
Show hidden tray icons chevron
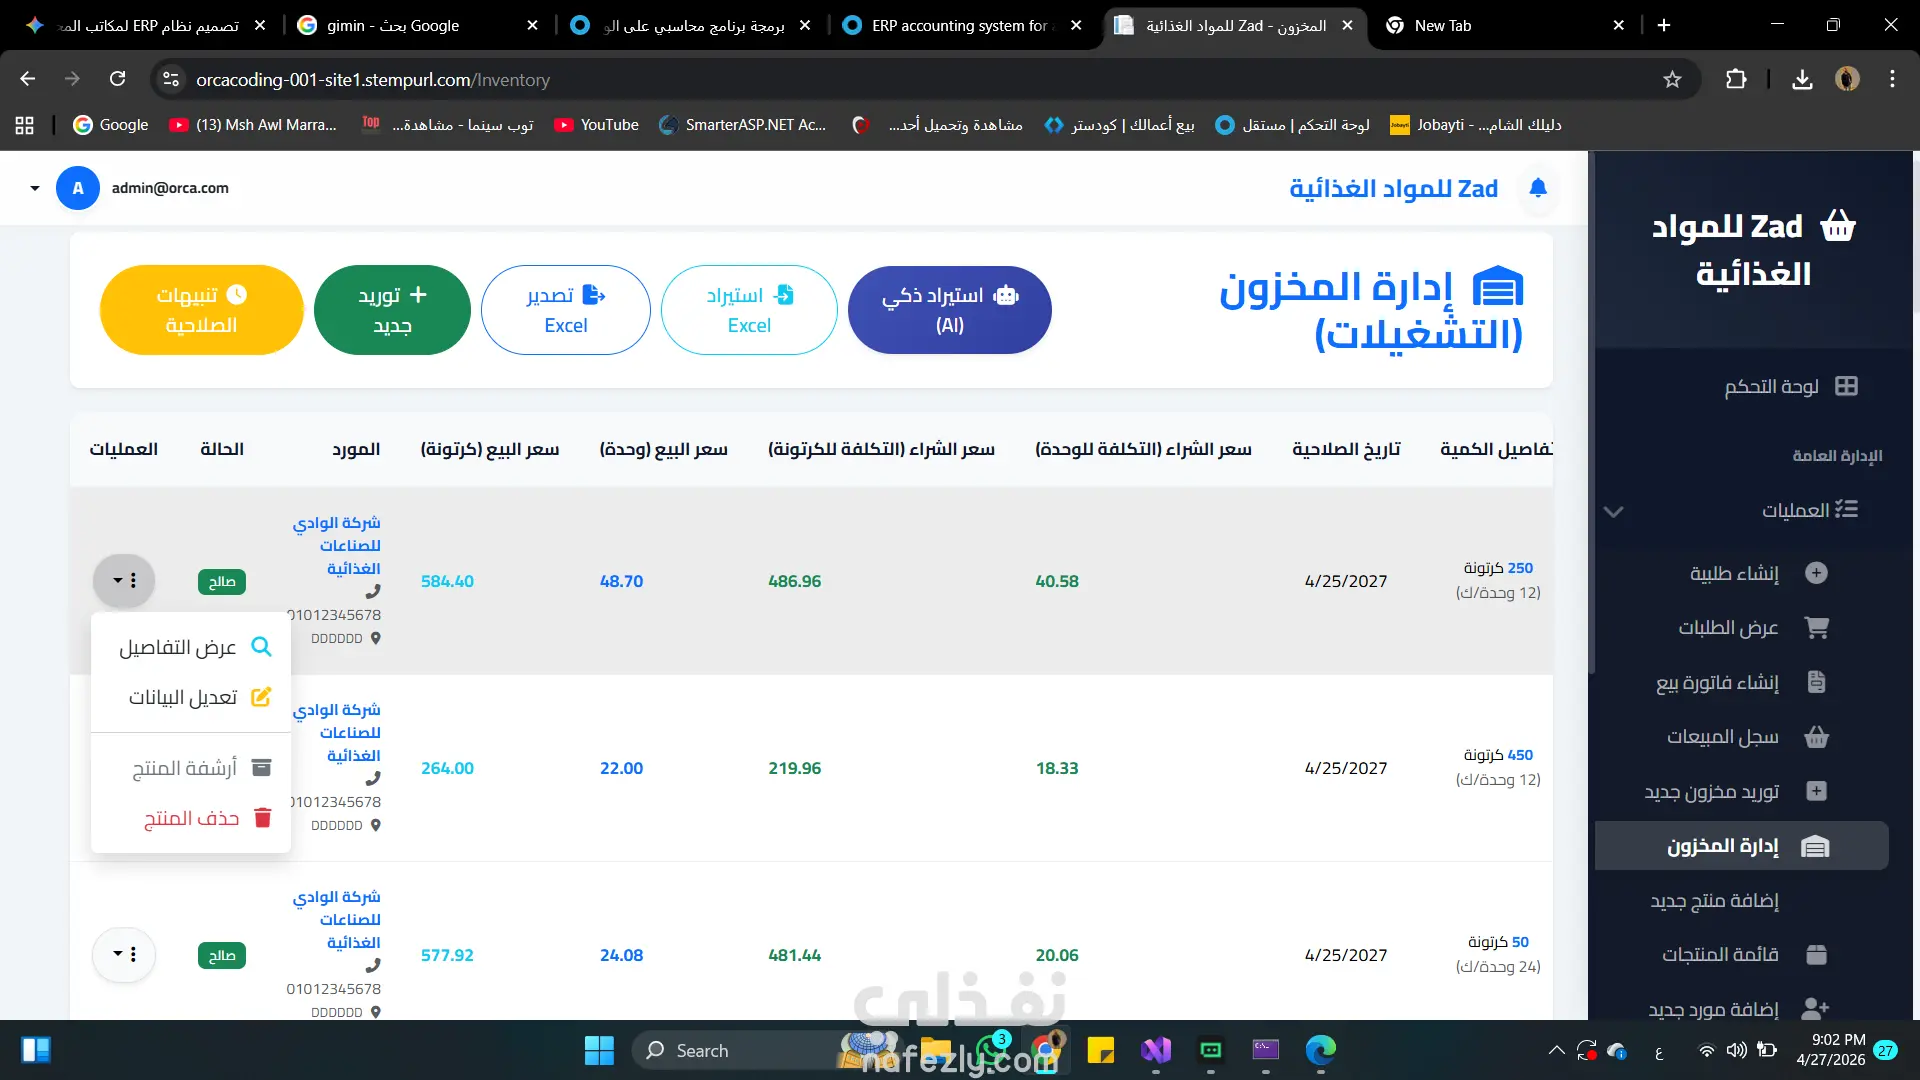[x=1557, y=1051]
